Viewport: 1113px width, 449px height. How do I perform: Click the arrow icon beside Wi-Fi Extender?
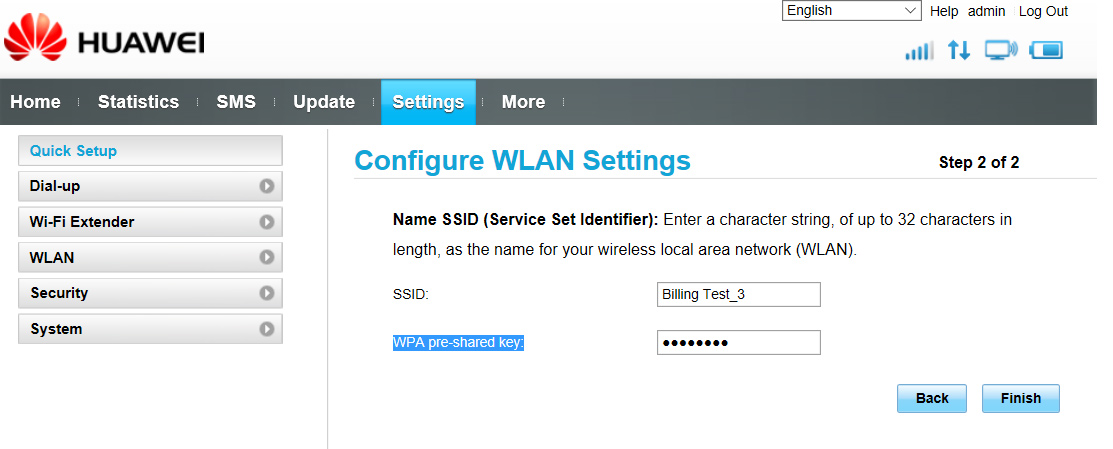pyautogui.click(x=266, y=222)
